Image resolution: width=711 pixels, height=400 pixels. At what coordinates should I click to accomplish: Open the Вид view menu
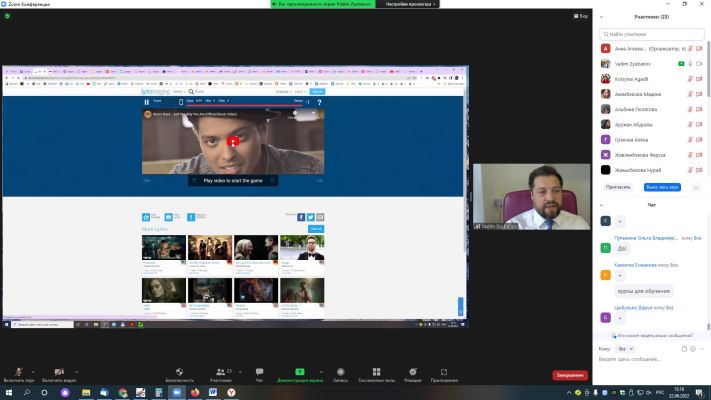(x=581, y=16)
